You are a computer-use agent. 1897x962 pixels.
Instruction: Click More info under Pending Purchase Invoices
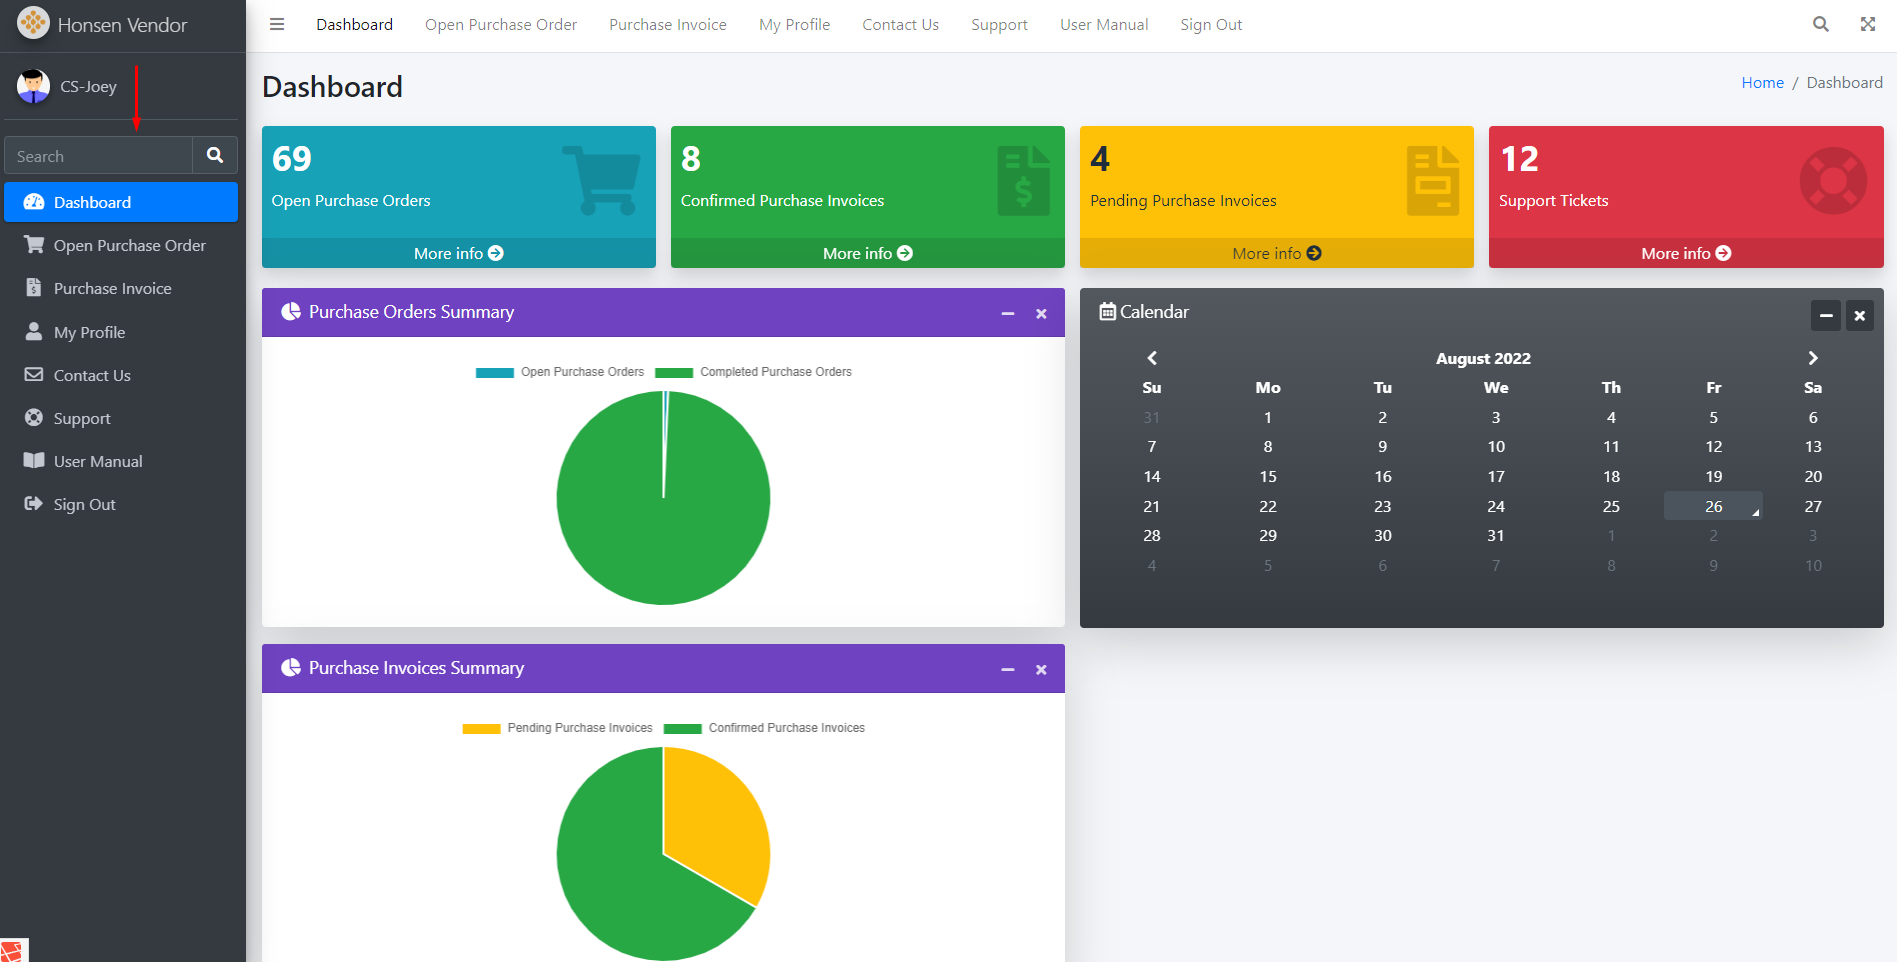(1276, 254)
